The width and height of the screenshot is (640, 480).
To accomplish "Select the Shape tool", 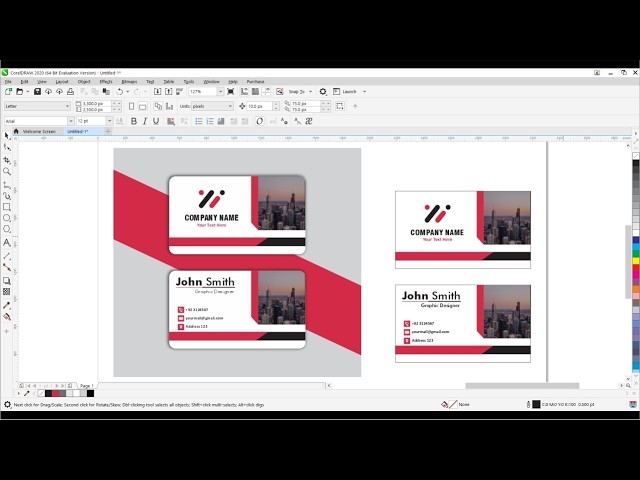I will point(7,147).
